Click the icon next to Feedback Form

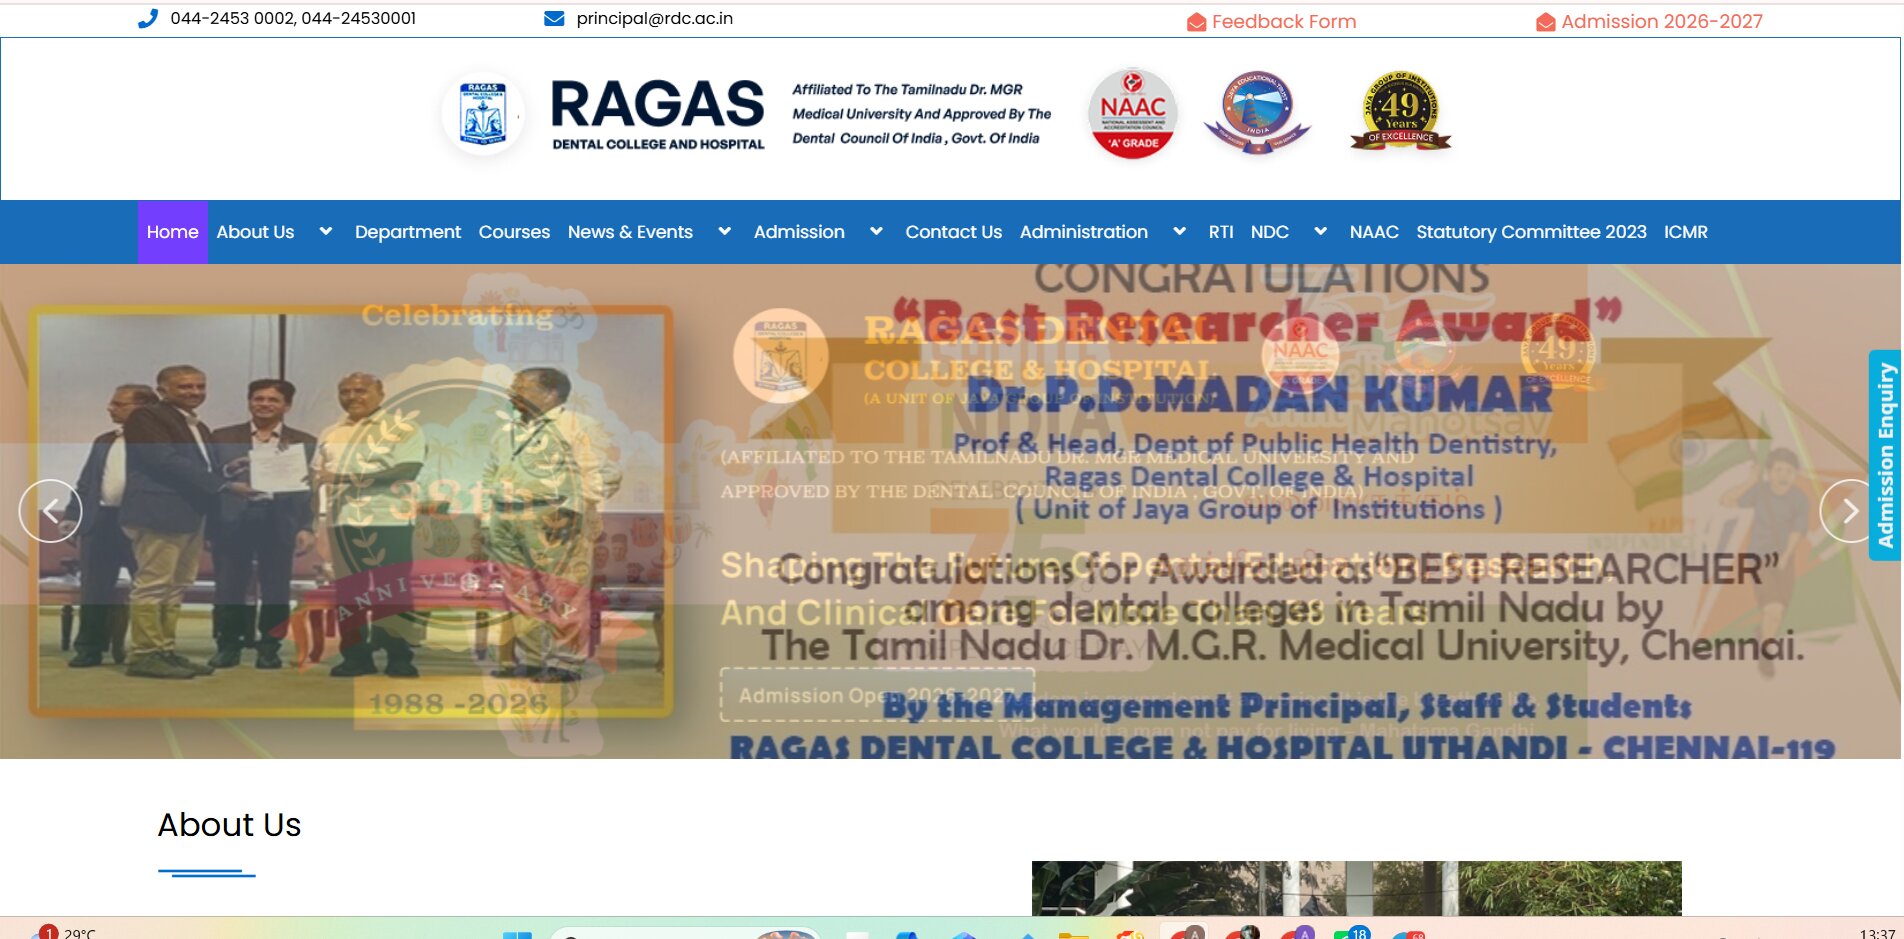click(1196, 22)
